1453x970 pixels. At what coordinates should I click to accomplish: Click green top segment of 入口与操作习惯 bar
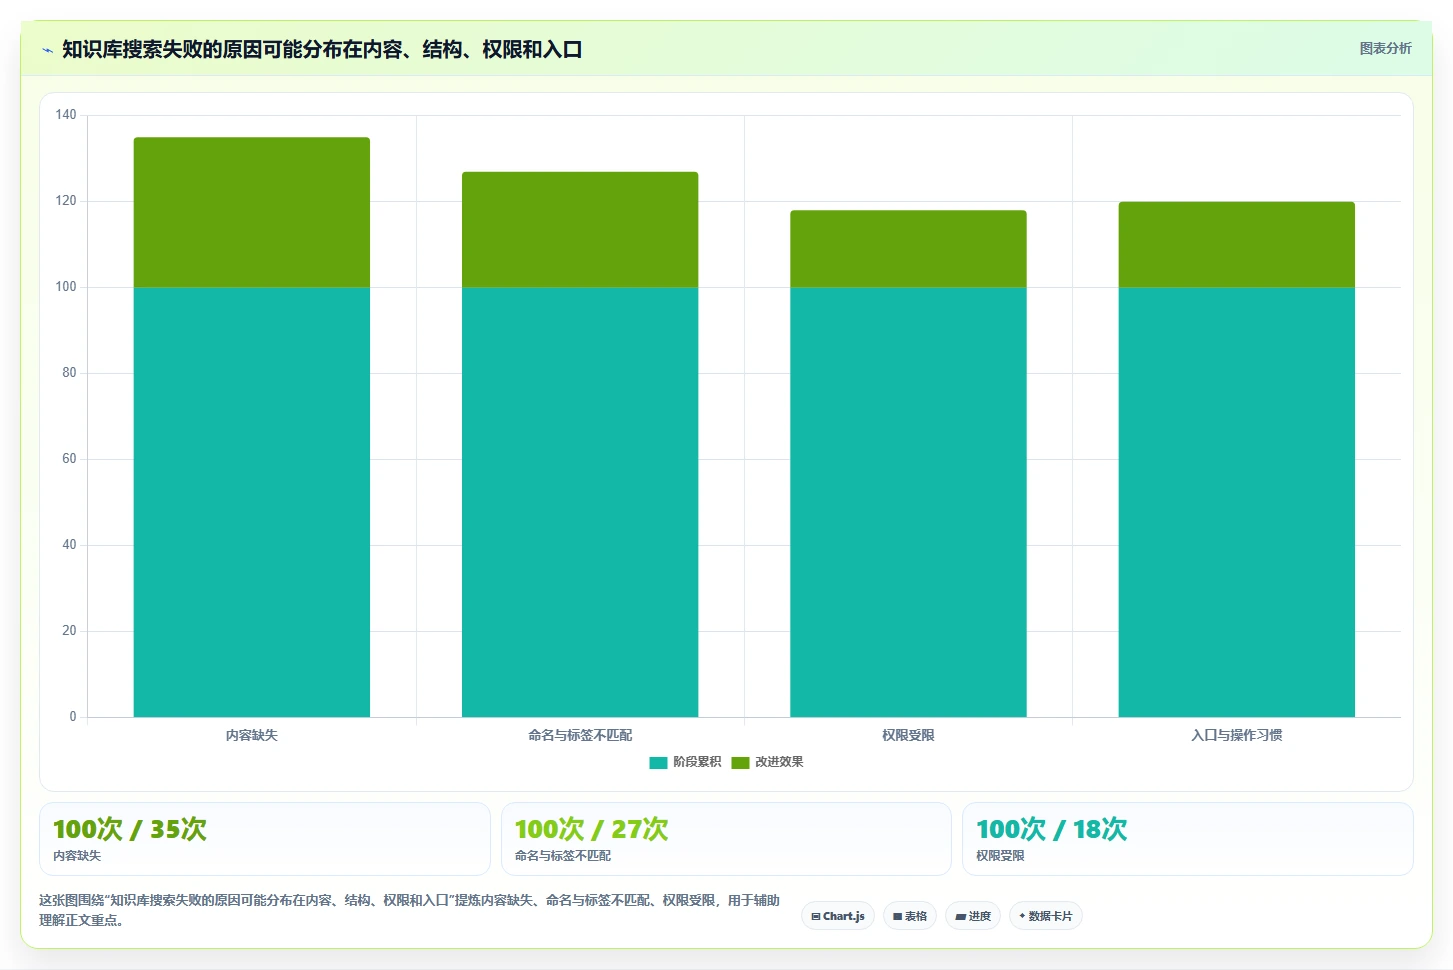[1237, 245]
